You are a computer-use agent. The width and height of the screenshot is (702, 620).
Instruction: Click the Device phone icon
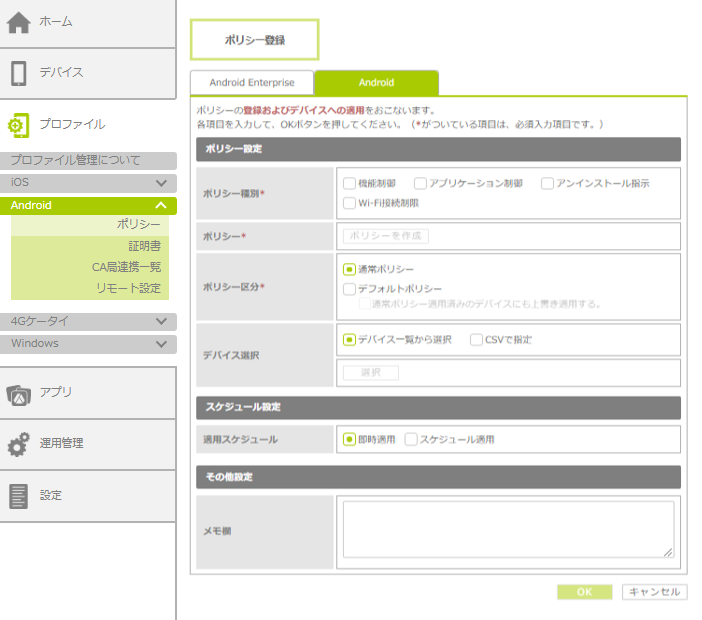(x=18, y=73)
